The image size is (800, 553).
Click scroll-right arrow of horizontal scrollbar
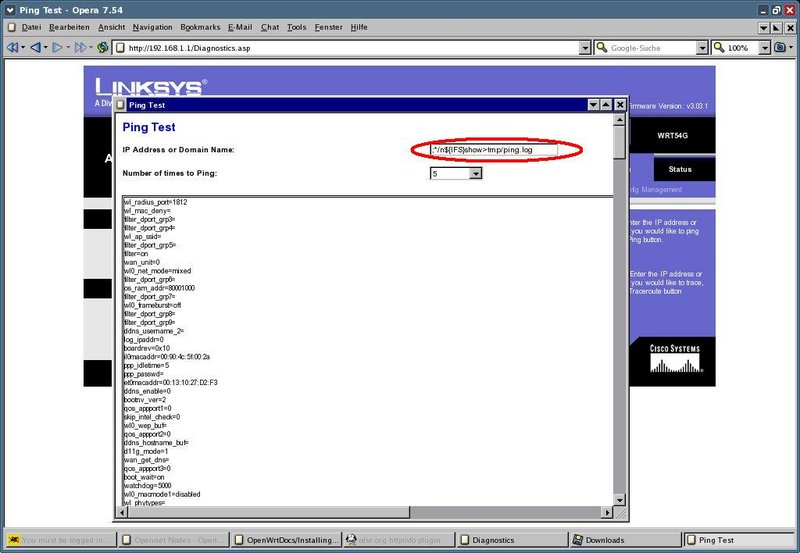607,512
